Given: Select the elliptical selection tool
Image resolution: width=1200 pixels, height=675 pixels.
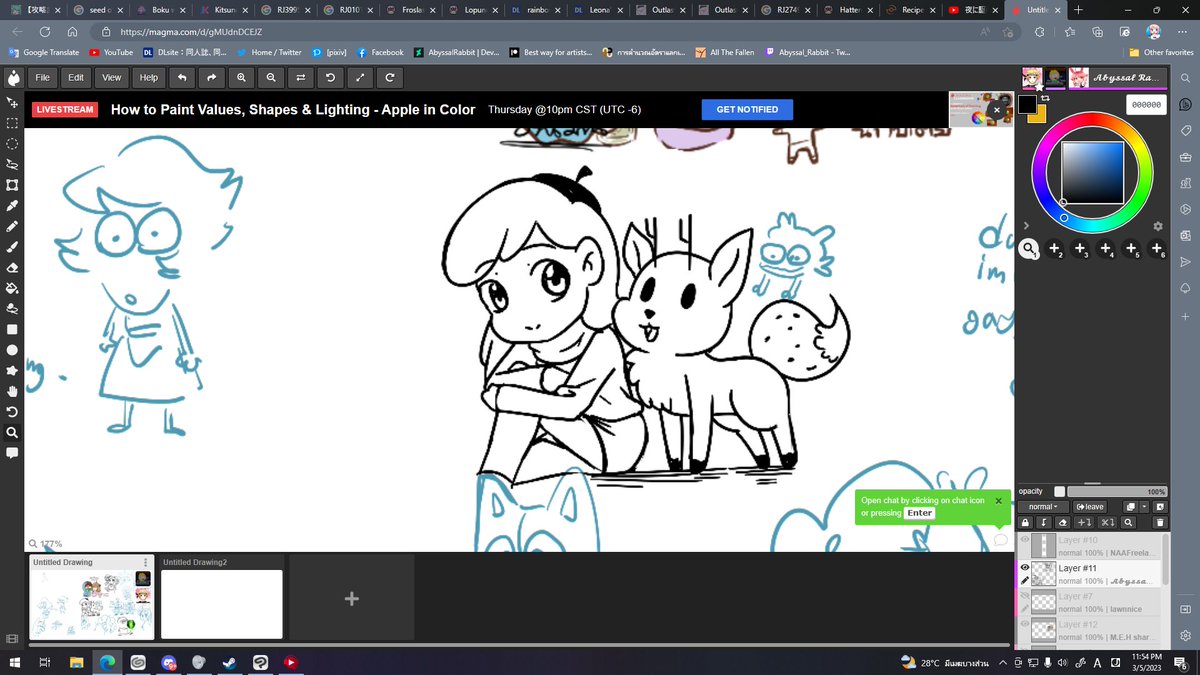Looking at the screenshot, I should click(12, 144).
